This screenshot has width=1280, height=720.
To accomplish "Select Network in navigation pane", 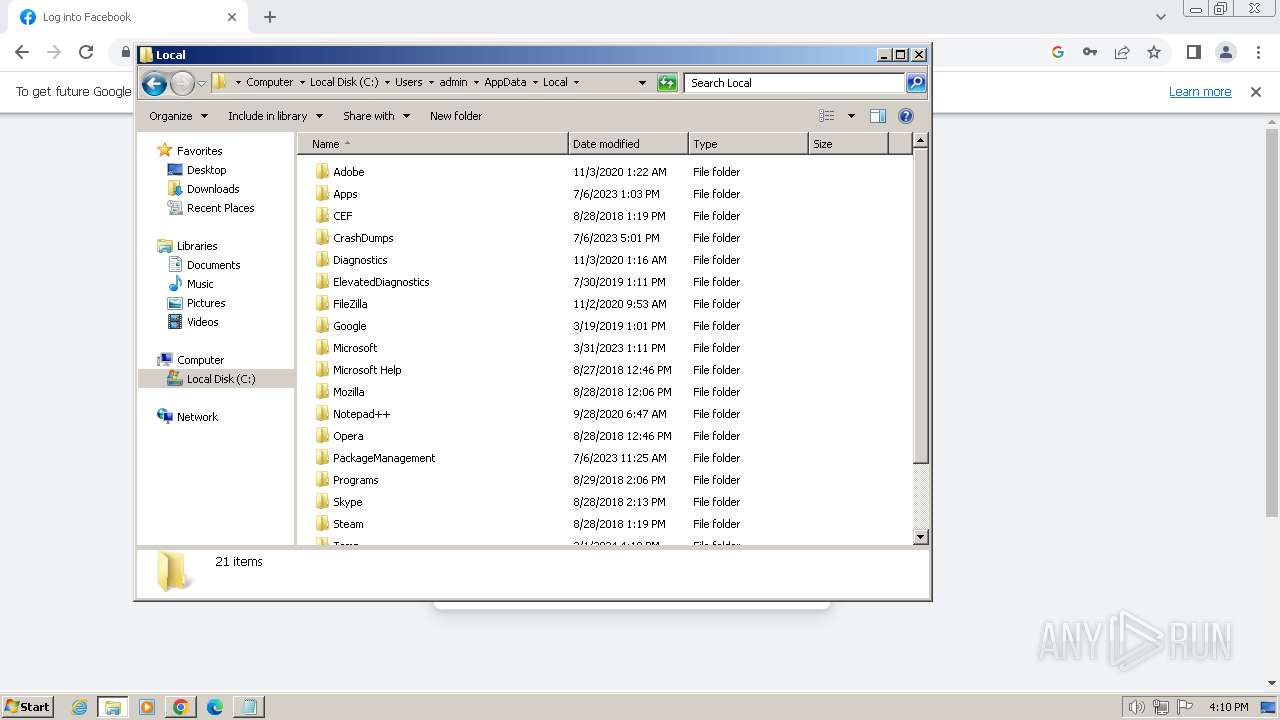I will (x=197, y=417).
